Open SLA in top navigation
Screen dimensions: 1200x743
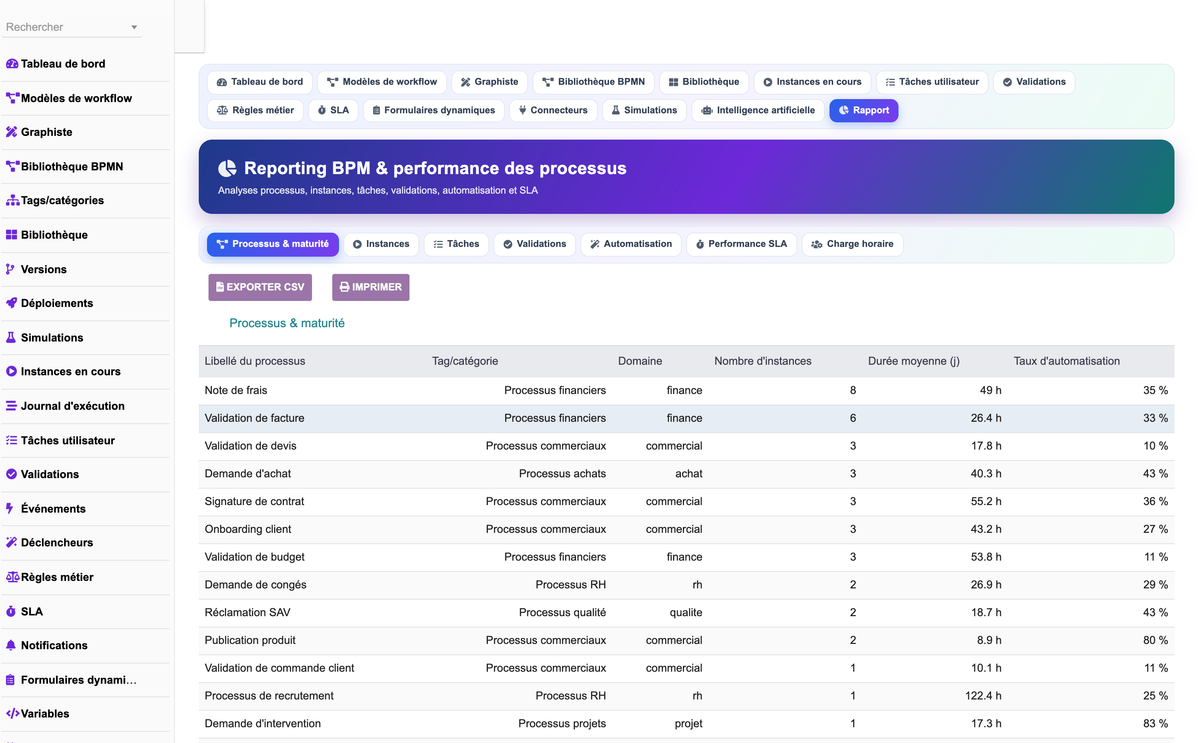point(333,111)
